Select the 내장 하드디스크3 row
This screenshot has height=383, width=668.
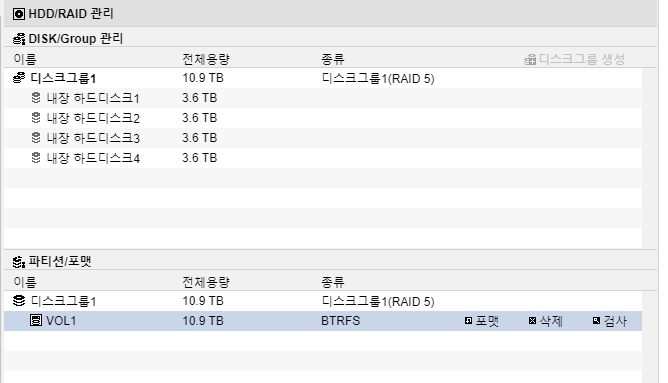coord(323,138)
